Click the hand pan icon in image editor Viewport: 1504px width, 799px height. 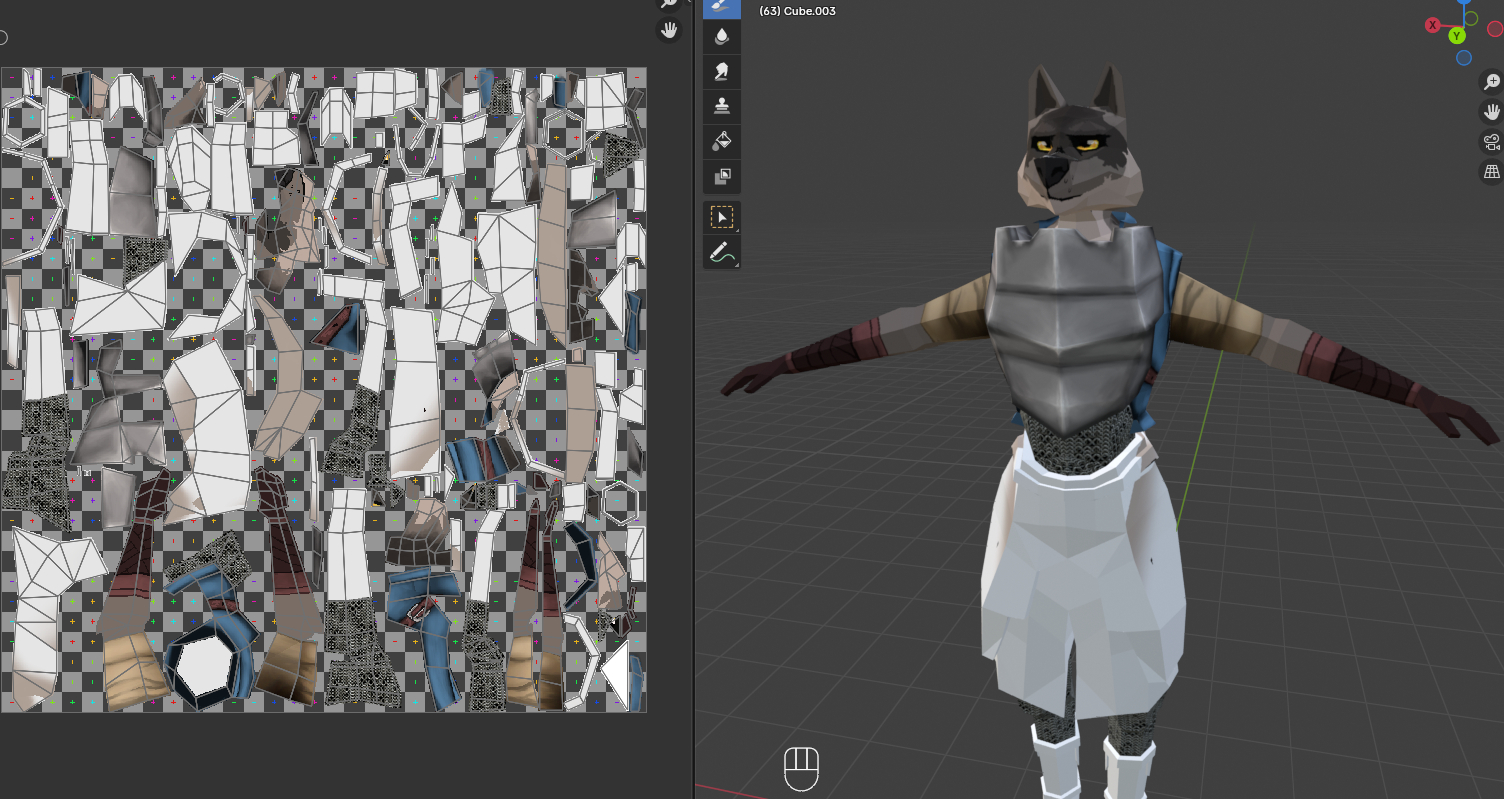[x=669, y=30]
